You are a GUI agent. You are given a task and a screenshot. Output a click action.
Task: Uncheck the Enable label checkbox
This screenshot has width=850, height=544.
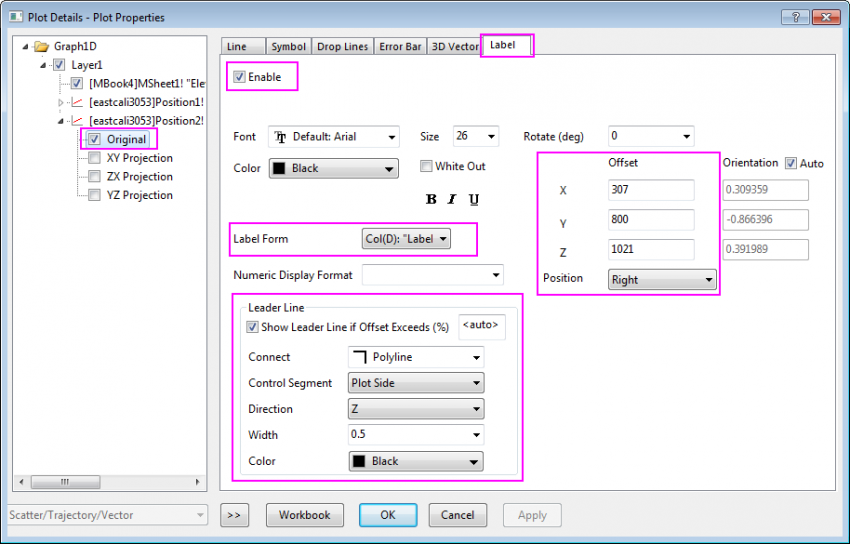click(x=239, y=77)
